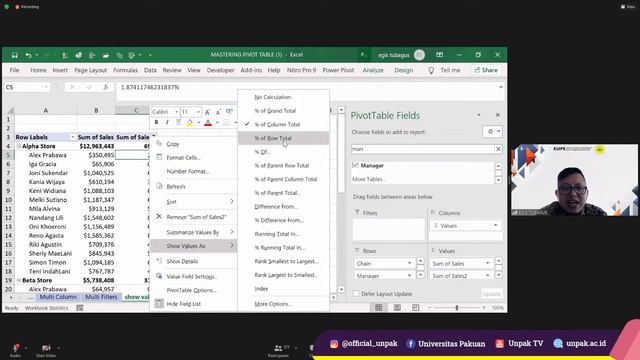Viewport: 640px width, 360px height.
Task: Click the Tell me lightbulb icon
Action: click(x=431, y=70)
